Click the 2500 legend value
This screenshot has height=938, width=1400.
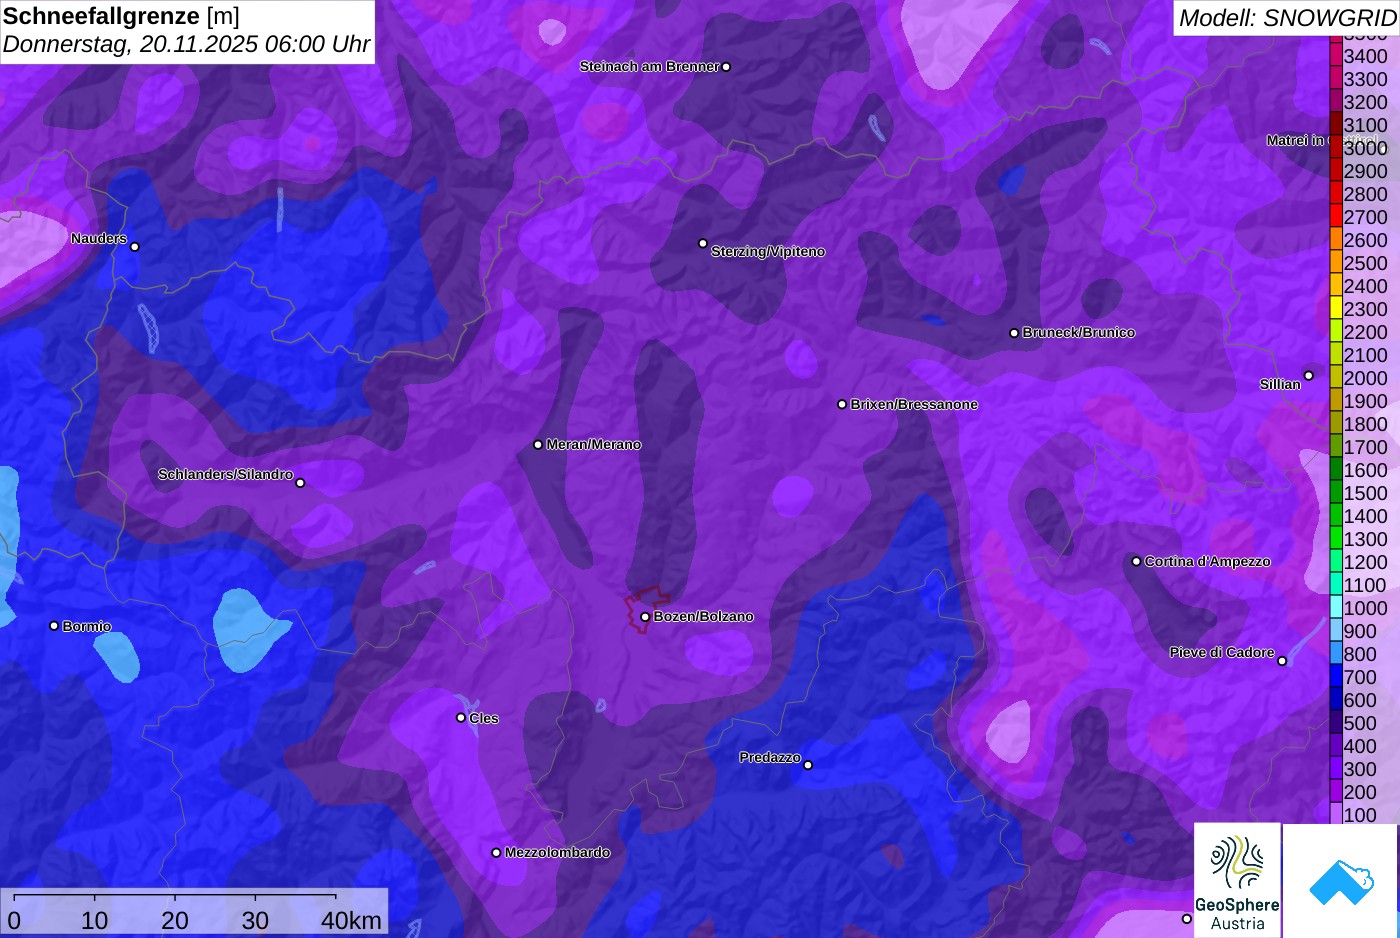[1365, 263]
